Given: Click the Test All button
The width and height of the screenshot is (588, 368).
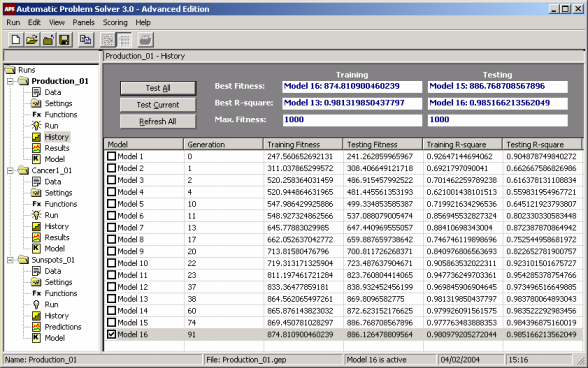Looking at the screenshot, I should point(158,88).
